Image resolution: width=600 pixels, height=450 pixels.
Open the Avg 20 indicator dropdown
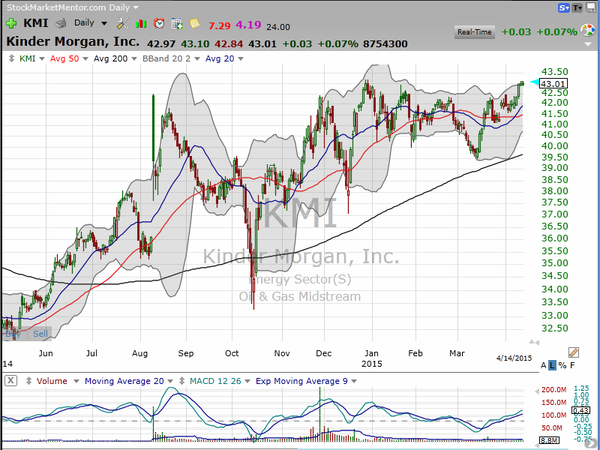click(x=241, y=59)
